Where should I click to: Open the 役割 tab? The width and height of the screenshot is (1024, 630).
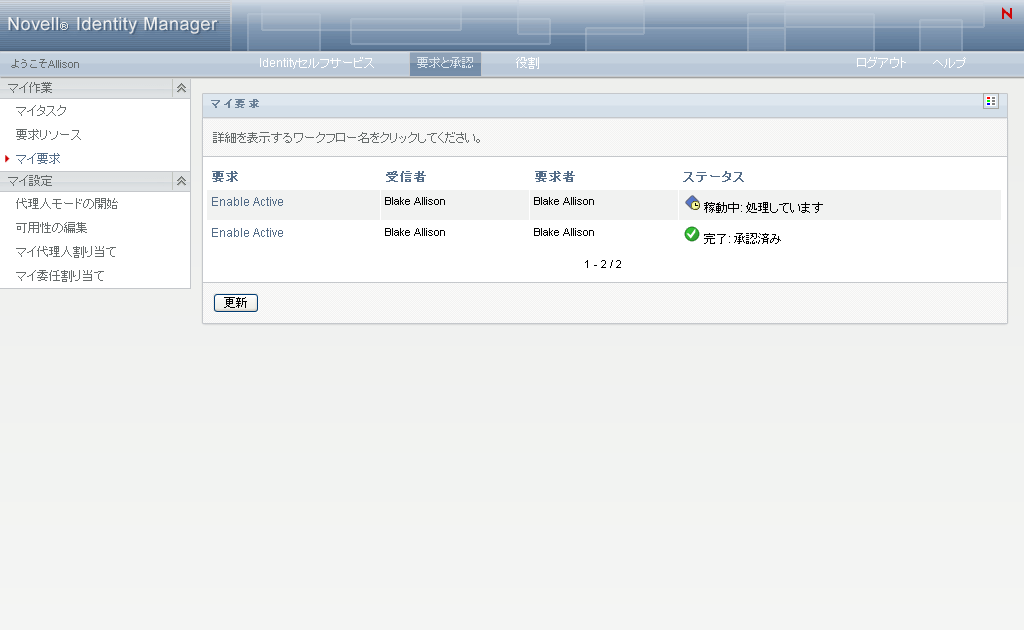tap(527, 63)
